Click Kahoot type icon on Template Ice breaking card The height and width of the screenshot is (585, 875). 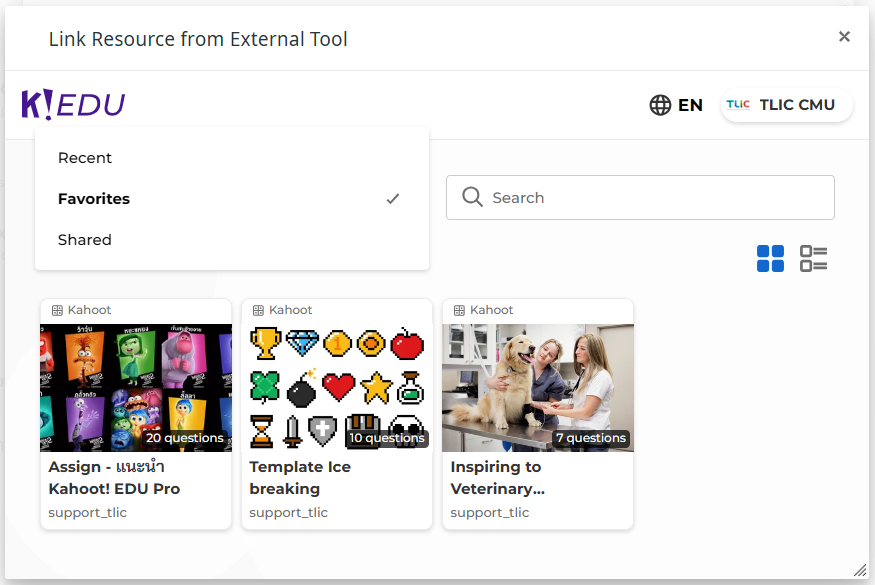[259, 311]
